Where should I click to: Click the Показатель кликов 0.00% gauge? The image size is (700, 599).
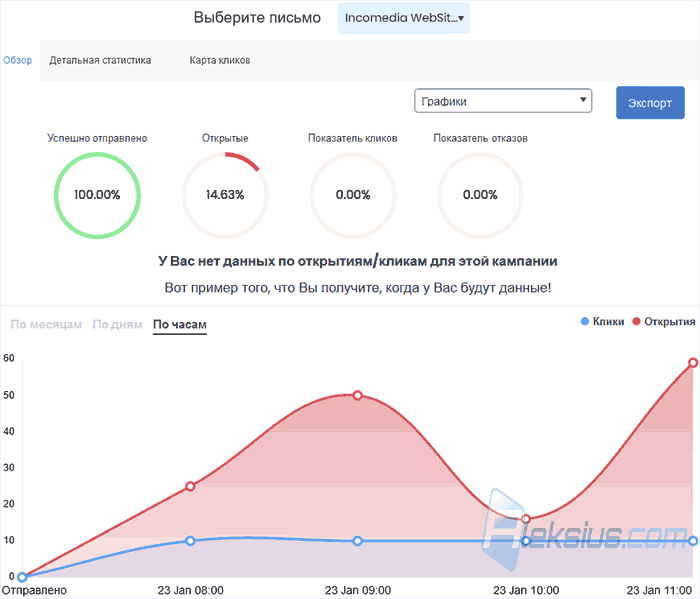pos(353,195)
